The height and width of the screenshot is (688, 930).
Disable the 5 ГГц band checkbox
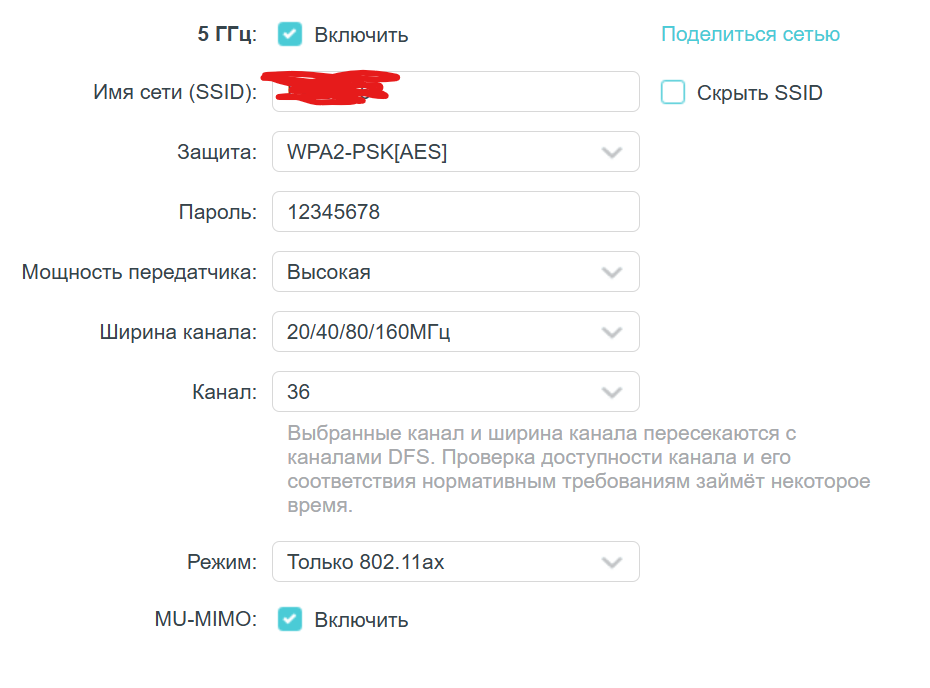(290, 34)
